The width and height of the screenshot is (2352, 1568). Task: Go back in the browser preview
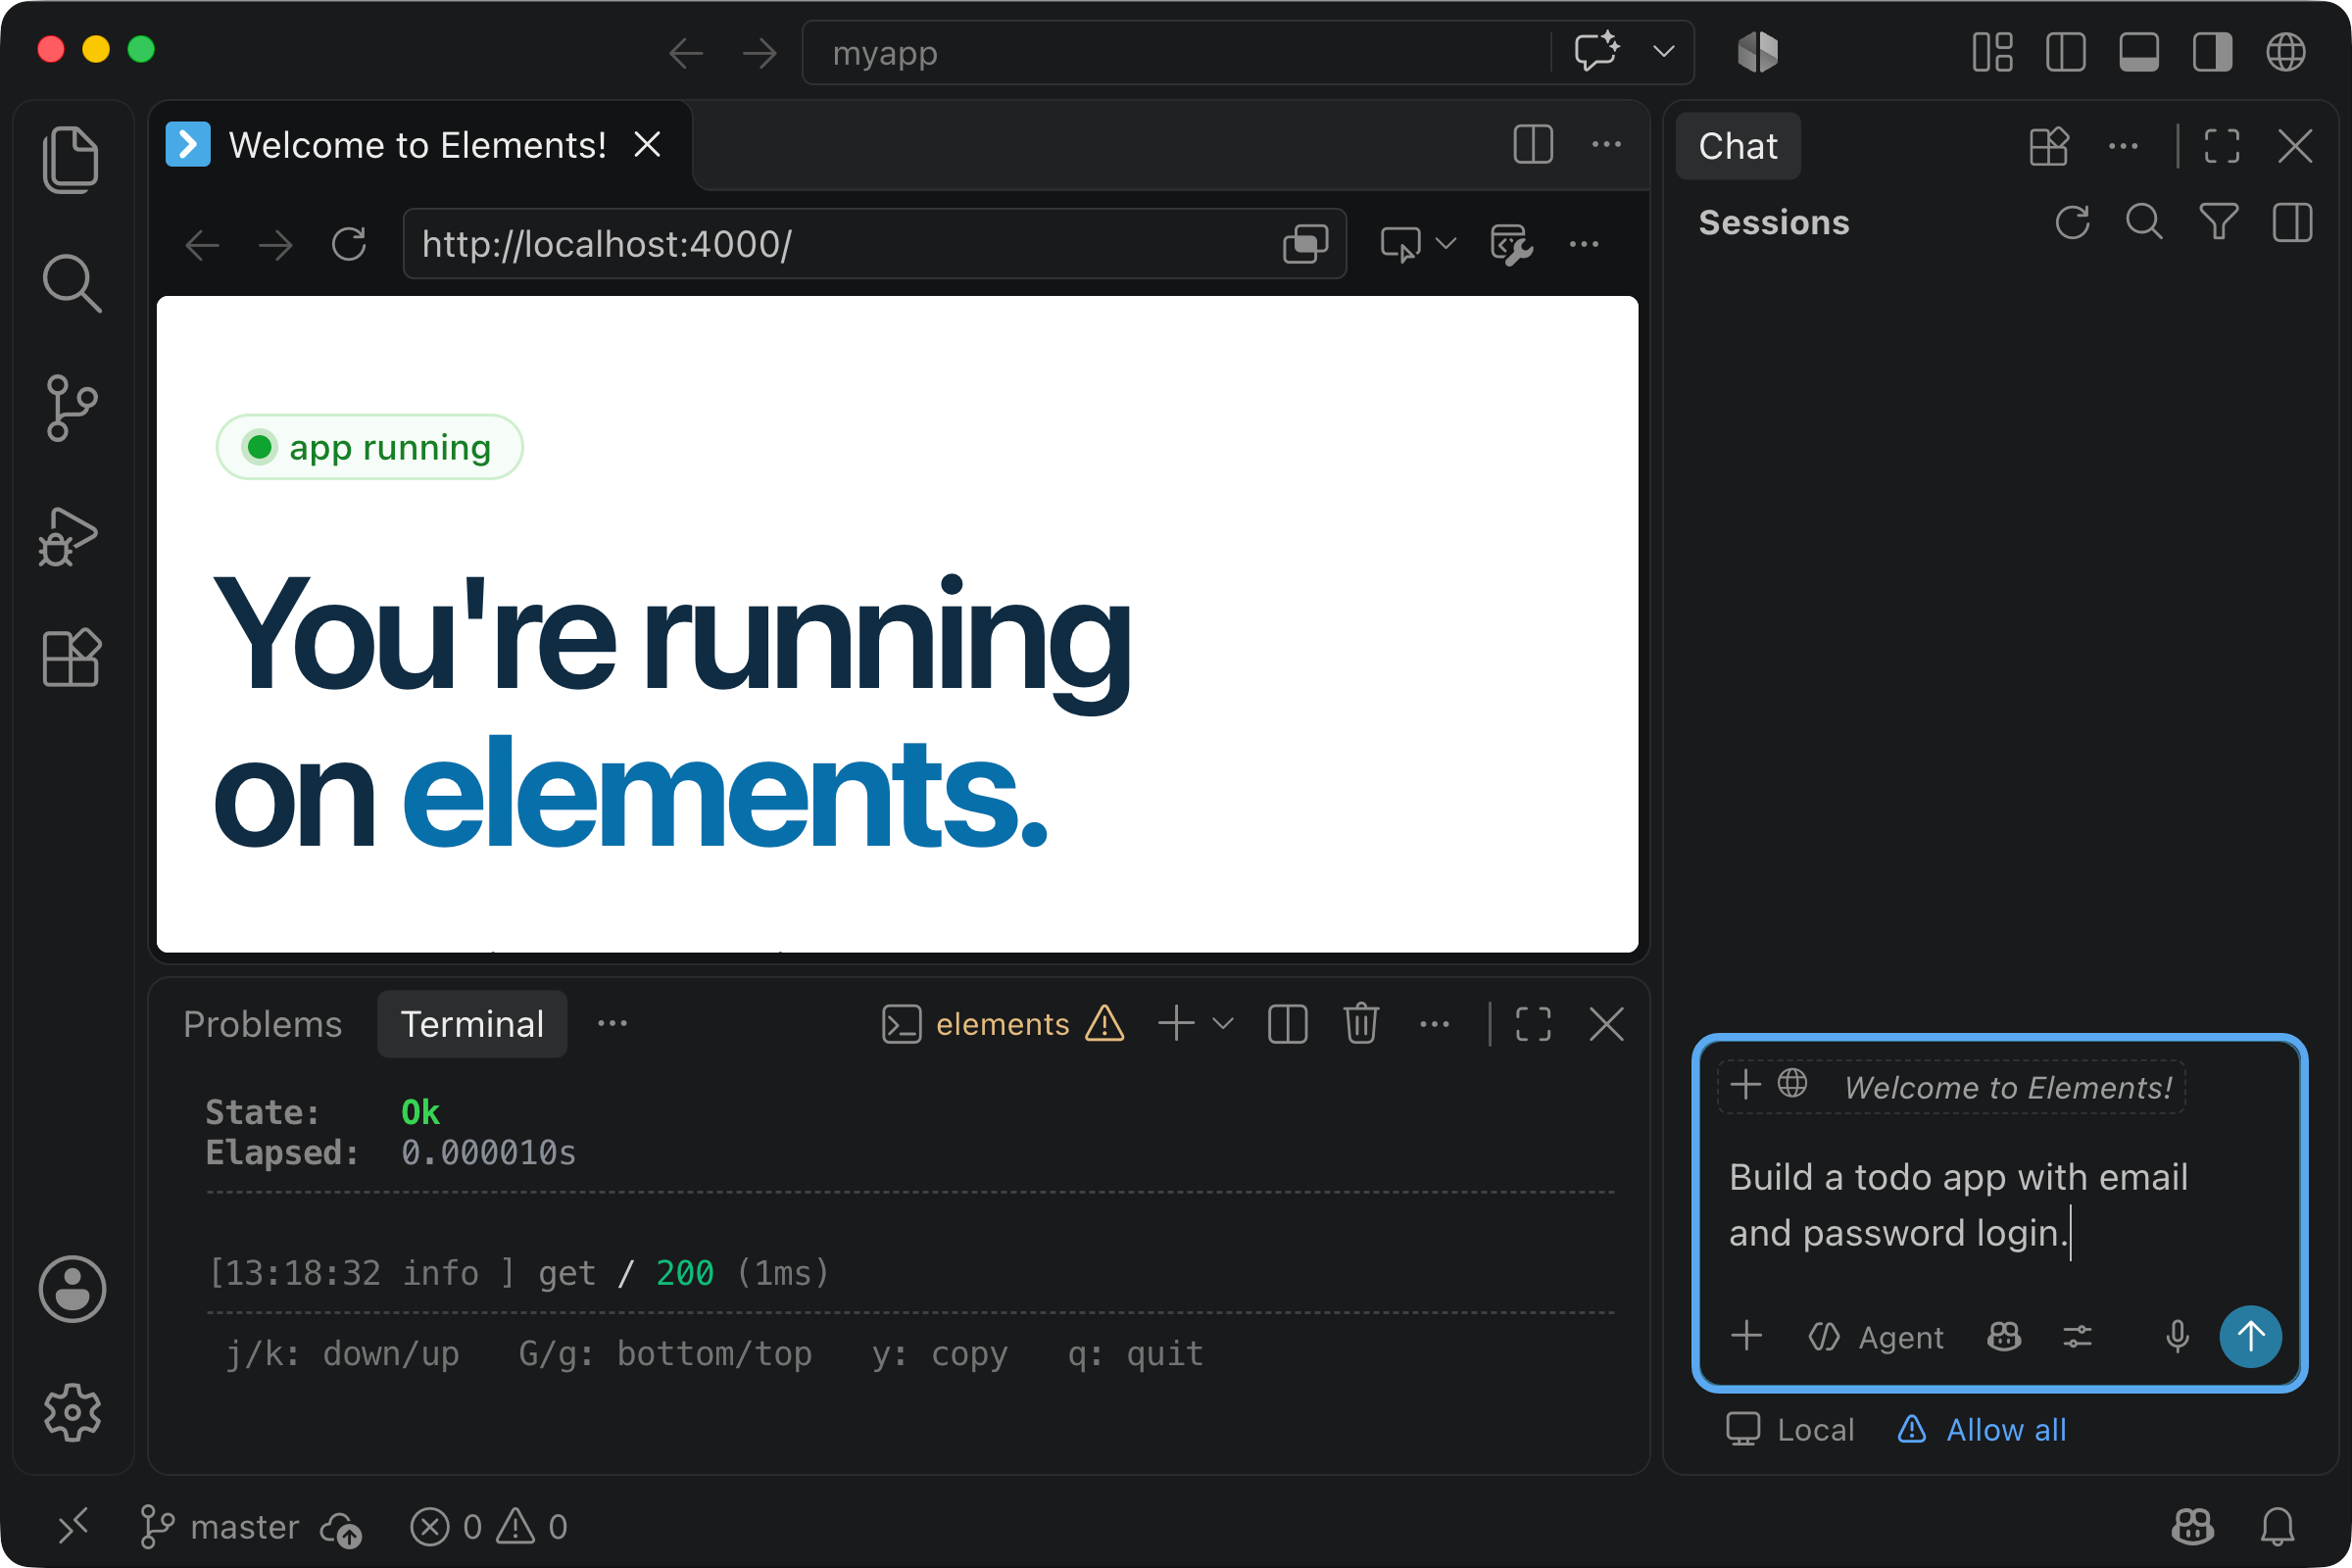(x=203, y=244)
